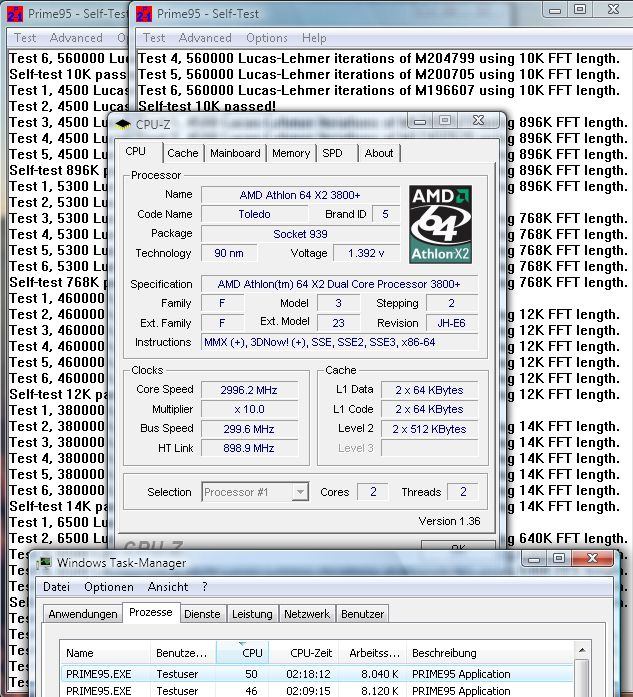The image size is (633, 697).
Task: Open Advanced menu in front Prime95 window
Action: coord(205,38)
